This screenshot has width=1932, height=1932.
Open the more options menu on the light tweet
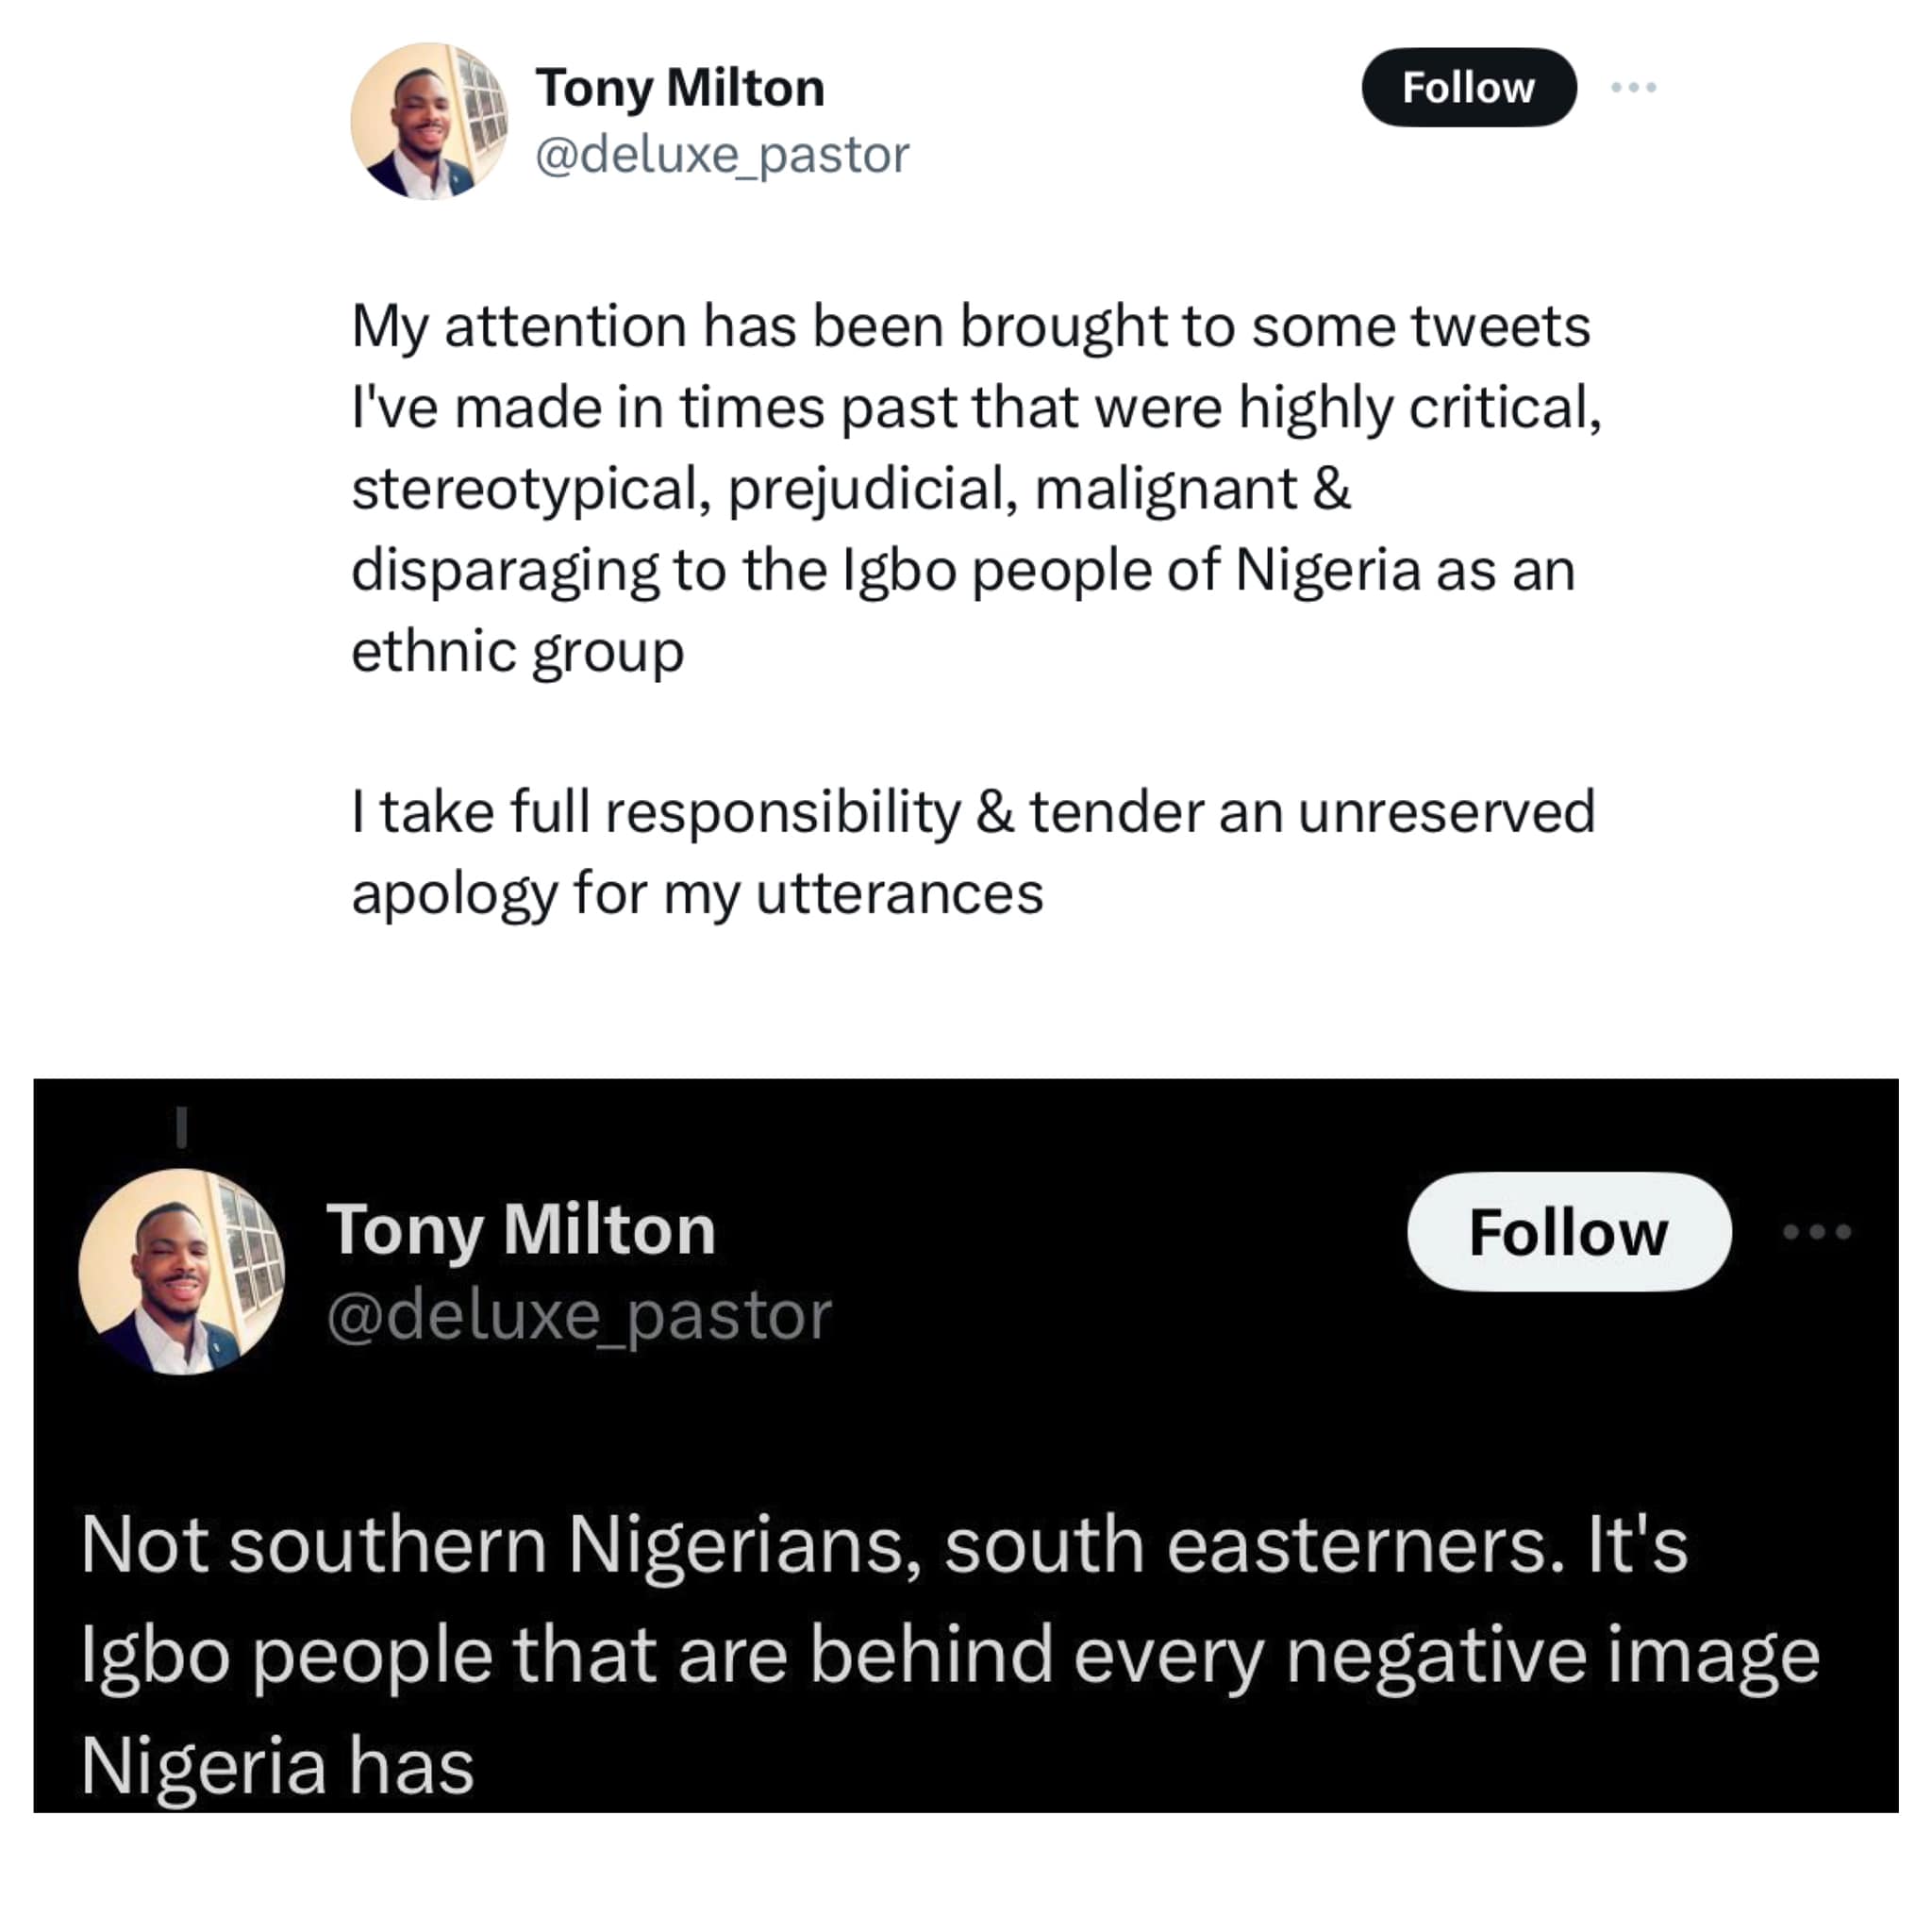[x=1633, y=88]
